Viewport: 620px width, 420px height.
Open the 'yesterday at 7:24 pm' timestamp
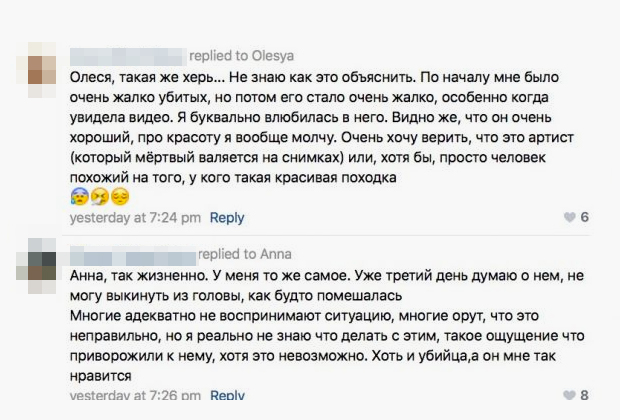point(135,218)
